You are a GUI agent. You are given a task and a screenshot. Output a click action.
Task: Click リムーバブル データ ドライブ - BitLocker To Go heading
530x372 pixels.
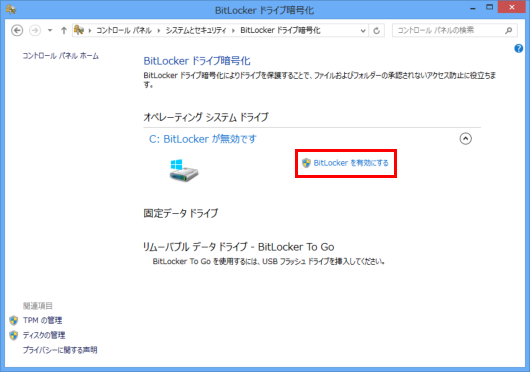click(x=239, y=247)
